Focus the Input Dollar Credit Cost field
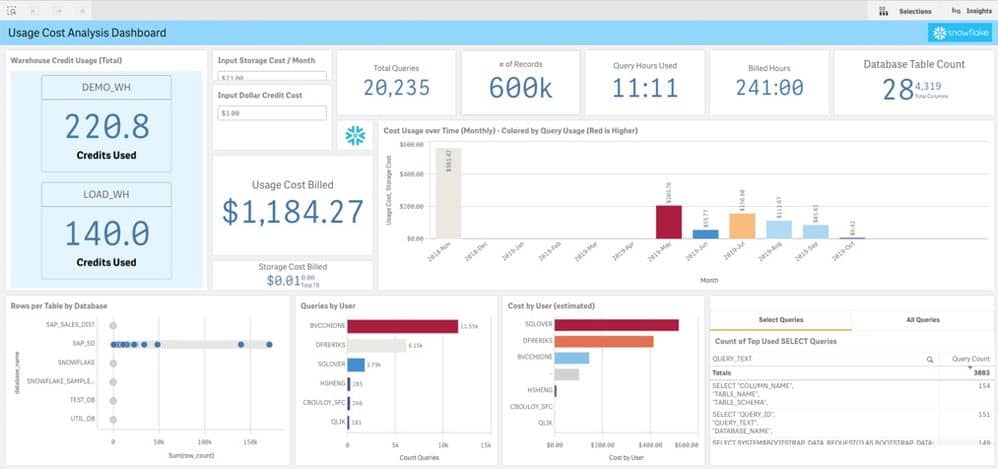The height and width of the screenshot is (469, 998). pyautogui.click(x=272, y=113)
